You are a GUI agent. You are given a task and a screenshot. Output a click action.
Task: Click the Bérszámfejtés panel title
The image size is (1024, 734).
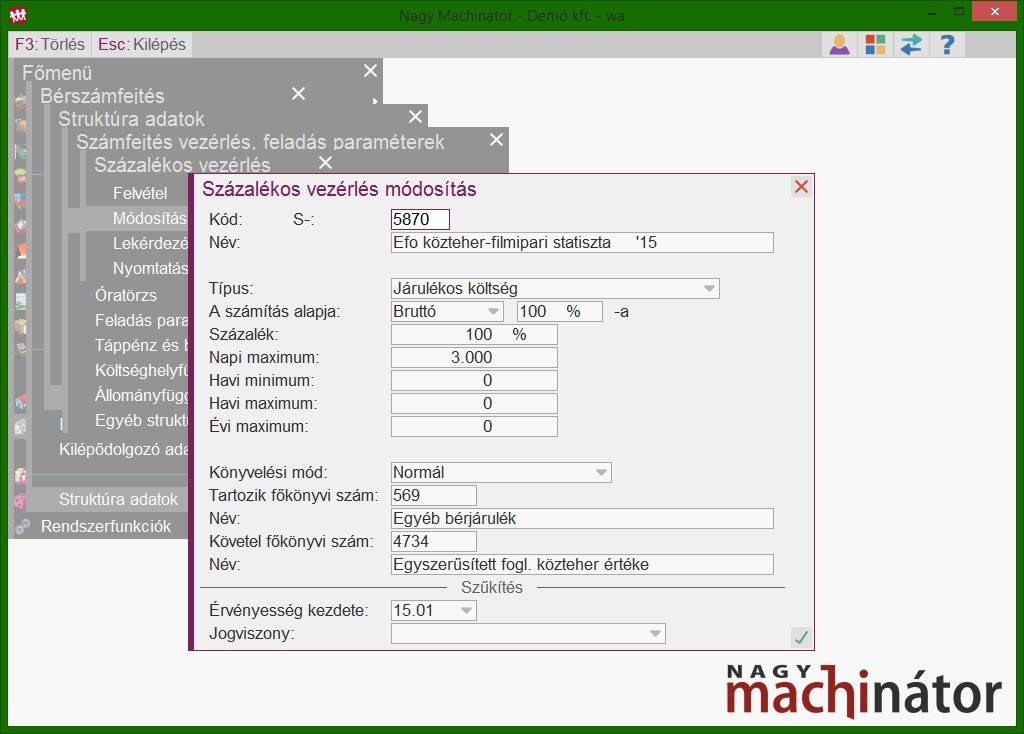(103, 96)
